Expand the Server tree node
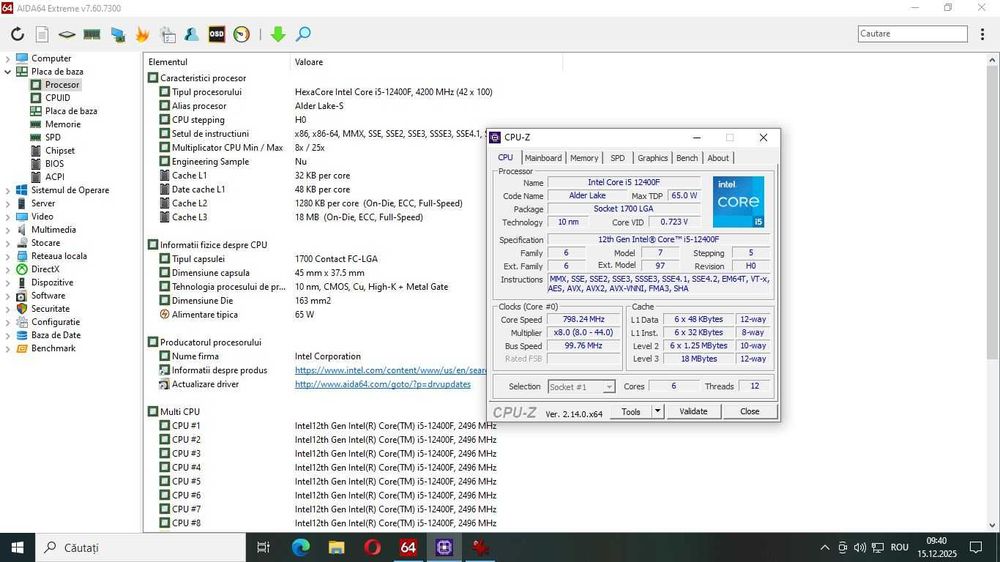Screen dimensions: 1000x562 [8, 203]
